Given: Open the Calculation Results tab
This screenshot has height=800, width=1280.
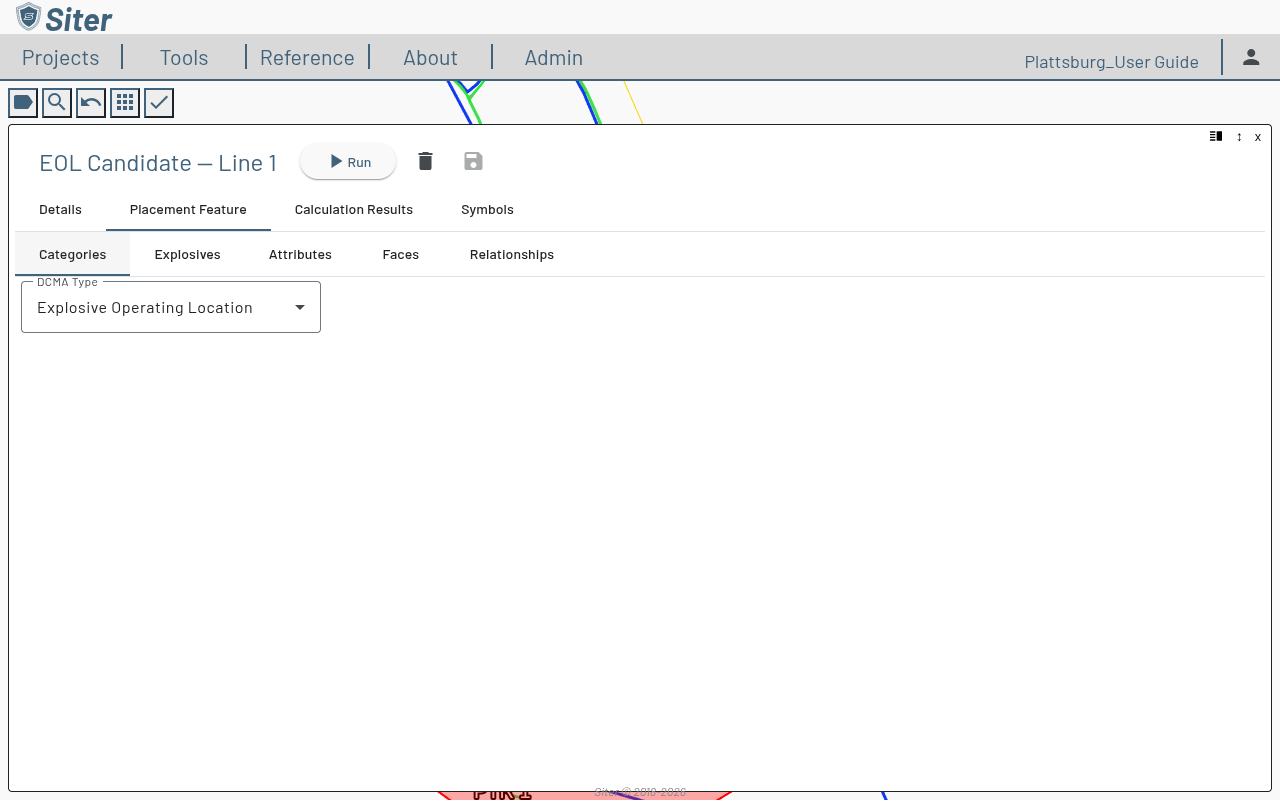Looking at the screenshot, I should click(354, 210).
